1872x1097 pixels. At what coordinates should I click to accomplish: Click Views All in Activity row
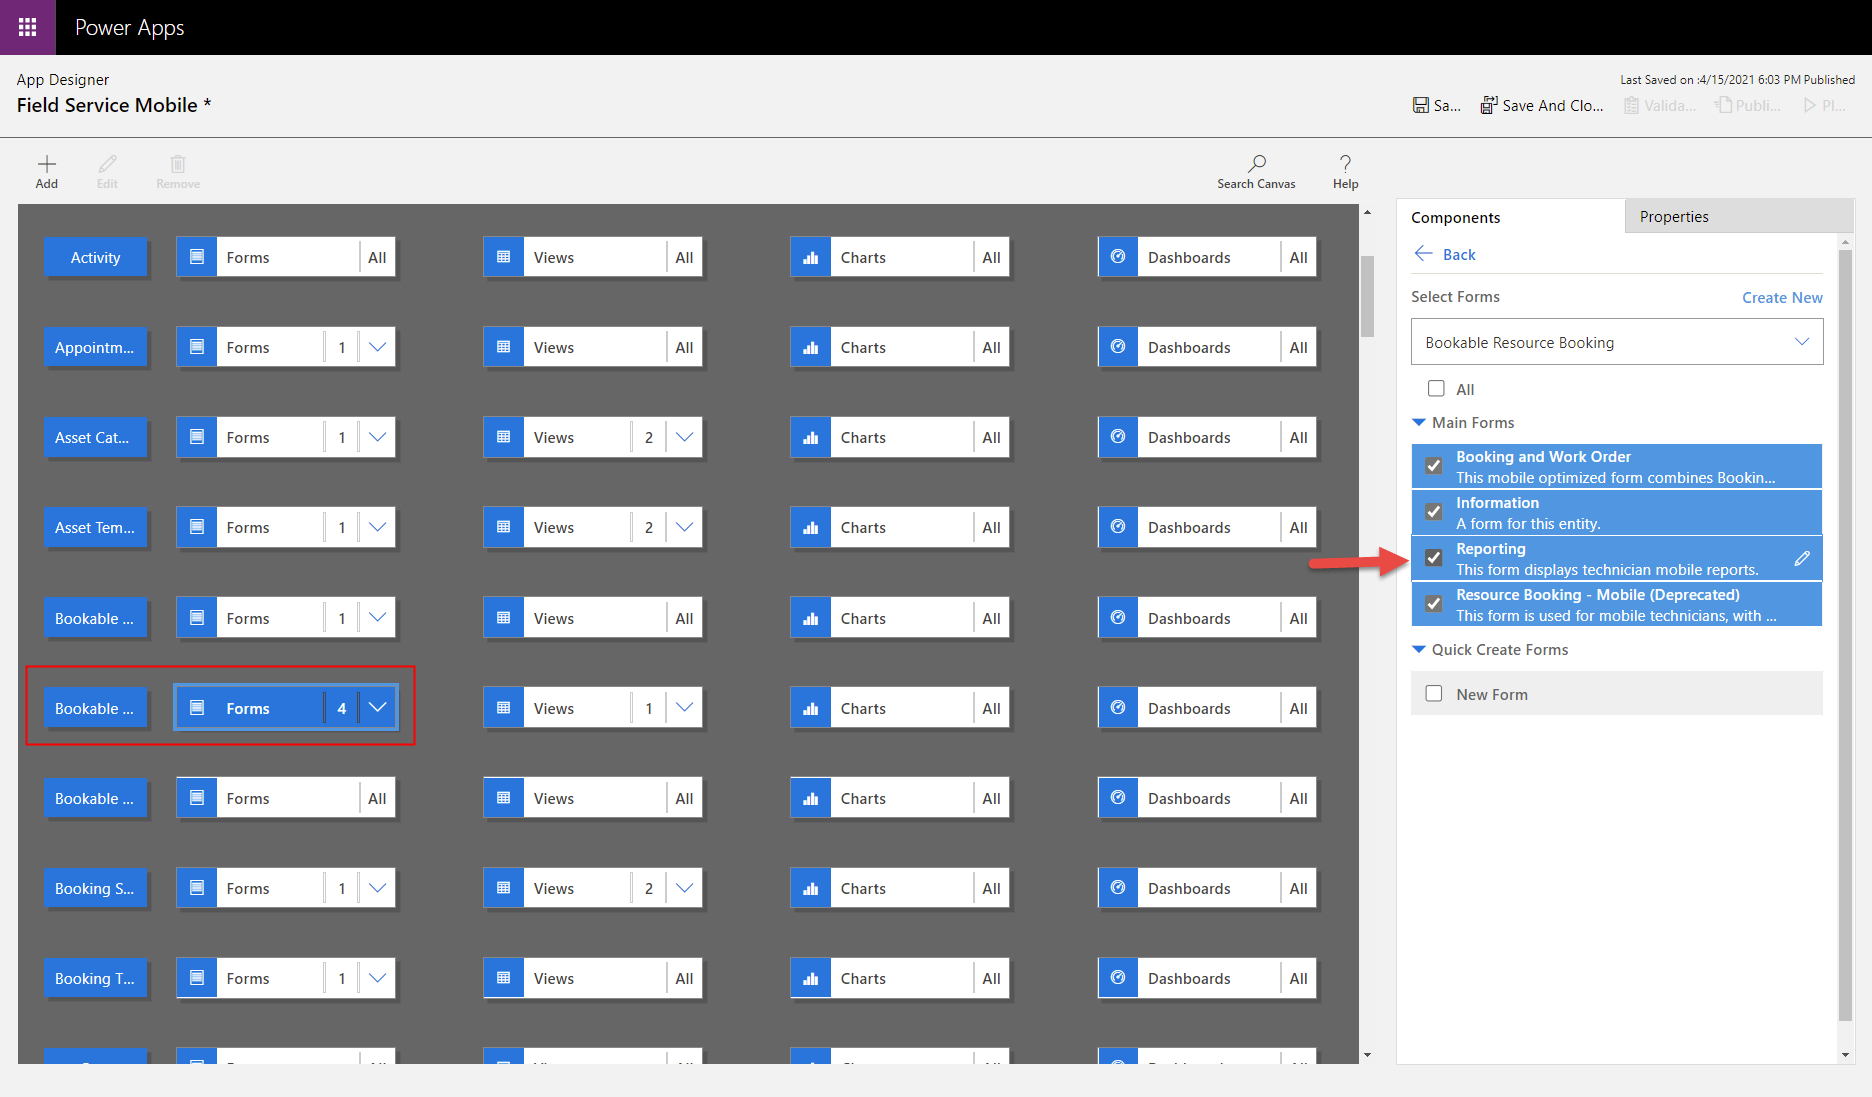(x=685, y=257)
